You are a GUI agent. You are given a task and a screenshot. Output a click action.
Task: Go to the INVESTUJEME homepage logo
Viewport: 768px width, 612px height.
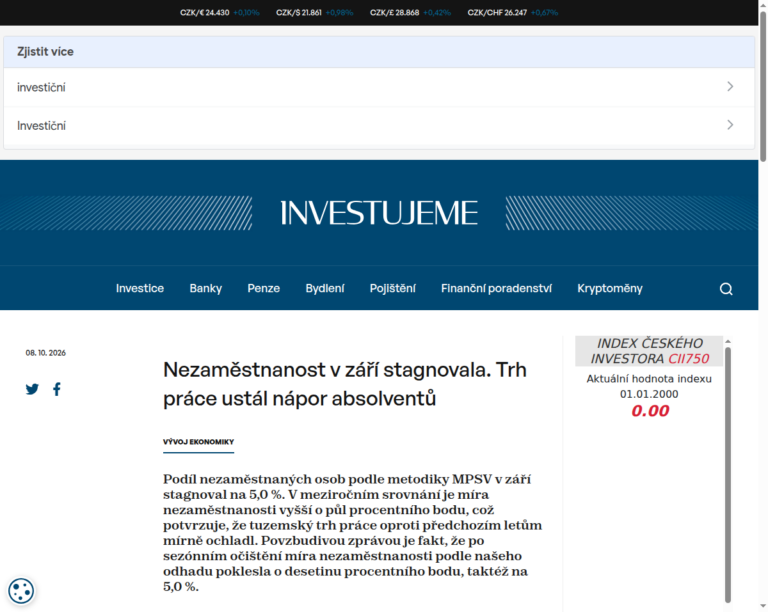click(379, 213)
